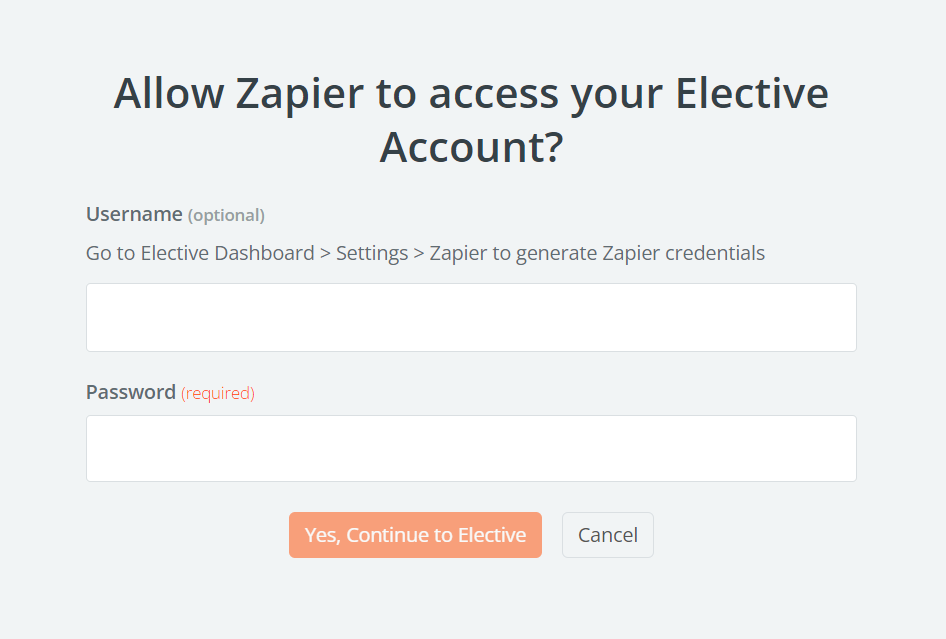Image resolution: width=946 pixels, height=639 pixels.
Task: Click the word credentials in instructions
Action: pos(717,253)
